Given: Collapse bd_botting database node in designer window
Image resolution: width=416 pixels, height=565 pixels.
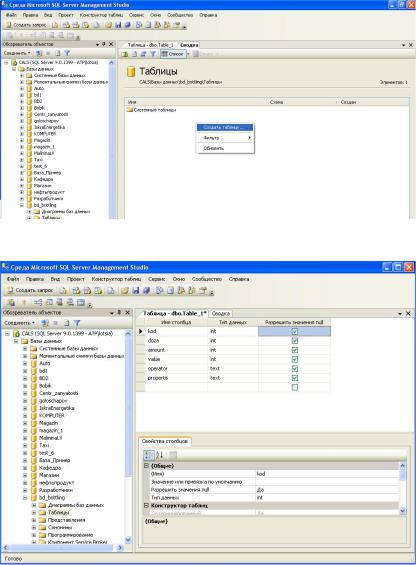Looking at the screenshot, I should tap(25, 498).
